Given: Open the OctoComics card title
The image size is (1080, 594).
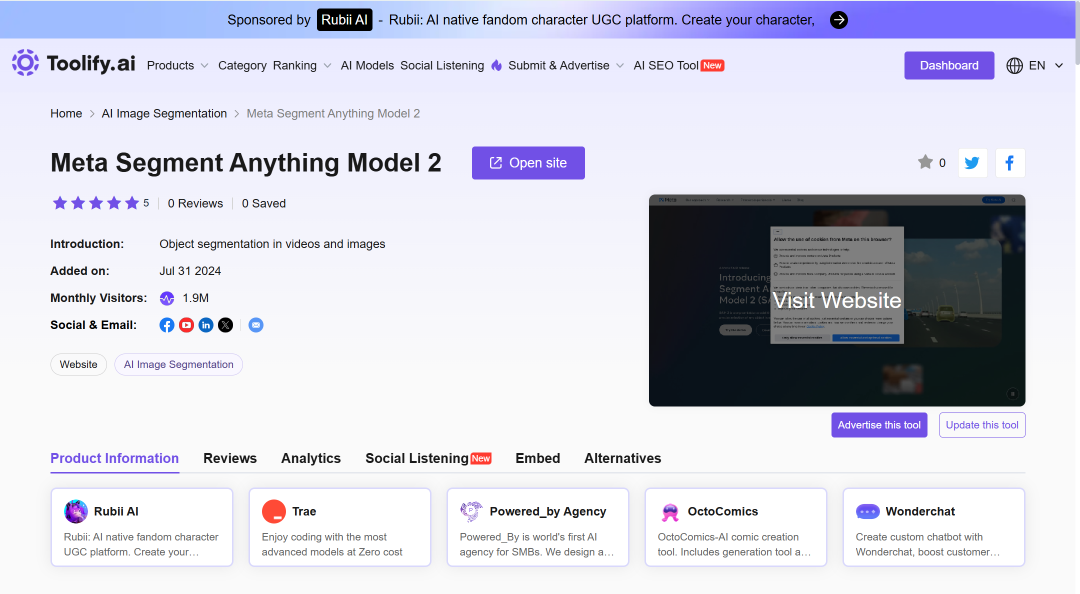Looking at the screenshot, I should pyautogui.click(x=723, y=511).
